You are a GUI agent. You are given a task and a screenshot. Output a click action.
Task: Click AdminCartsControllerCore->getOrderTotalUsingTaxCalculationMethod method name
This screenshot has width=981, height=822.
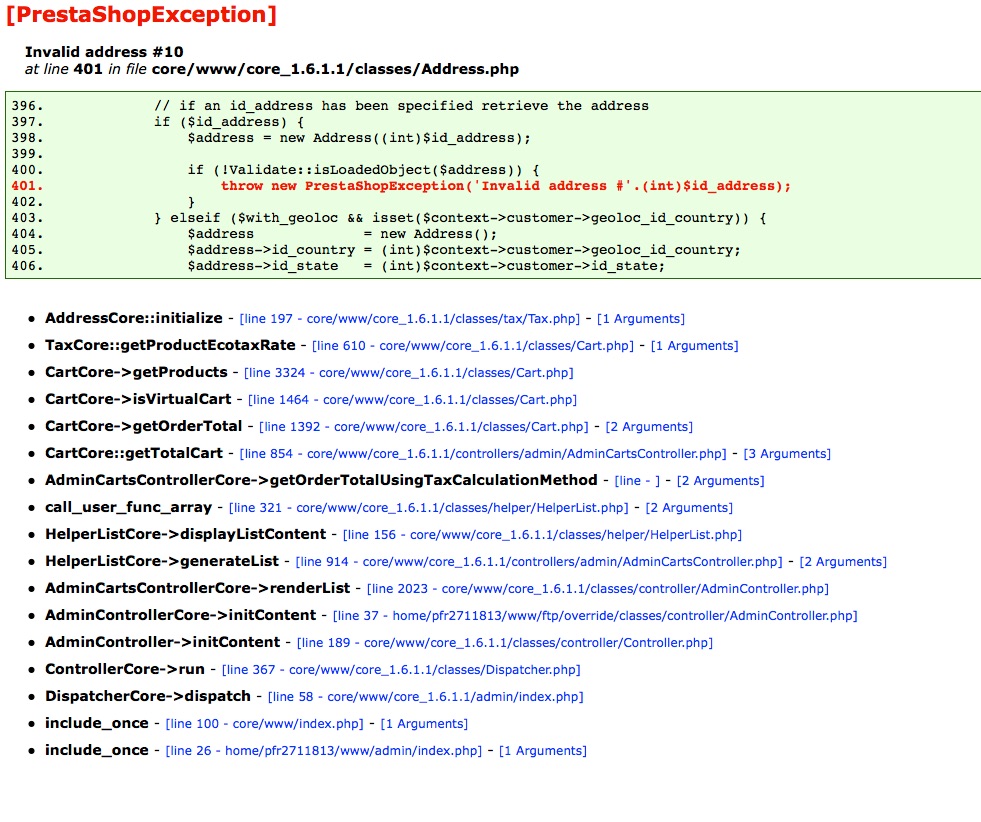(321, 480)
